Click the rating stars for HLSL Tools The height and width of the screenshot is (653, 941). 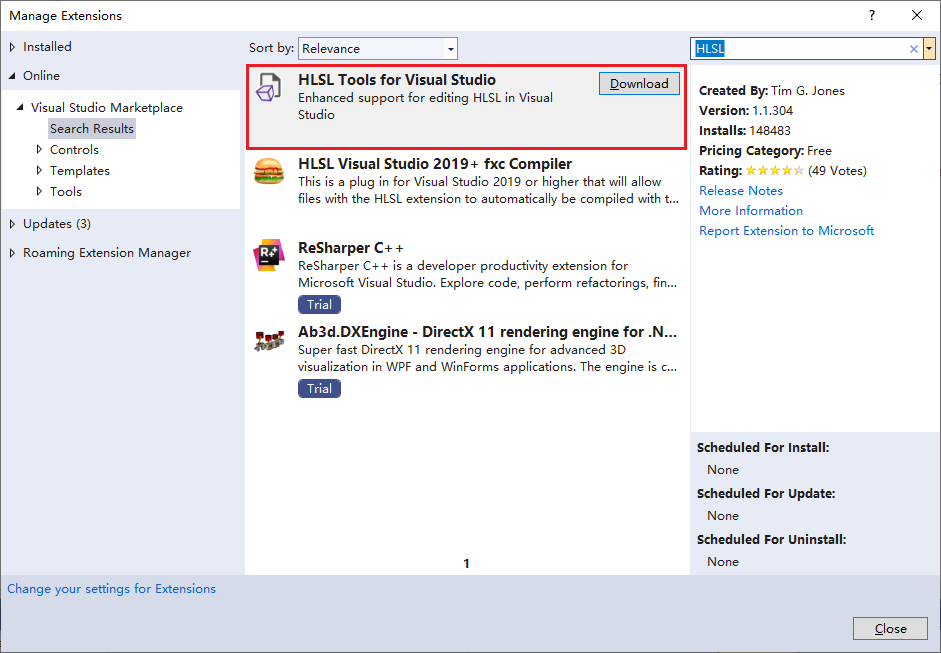774,170
